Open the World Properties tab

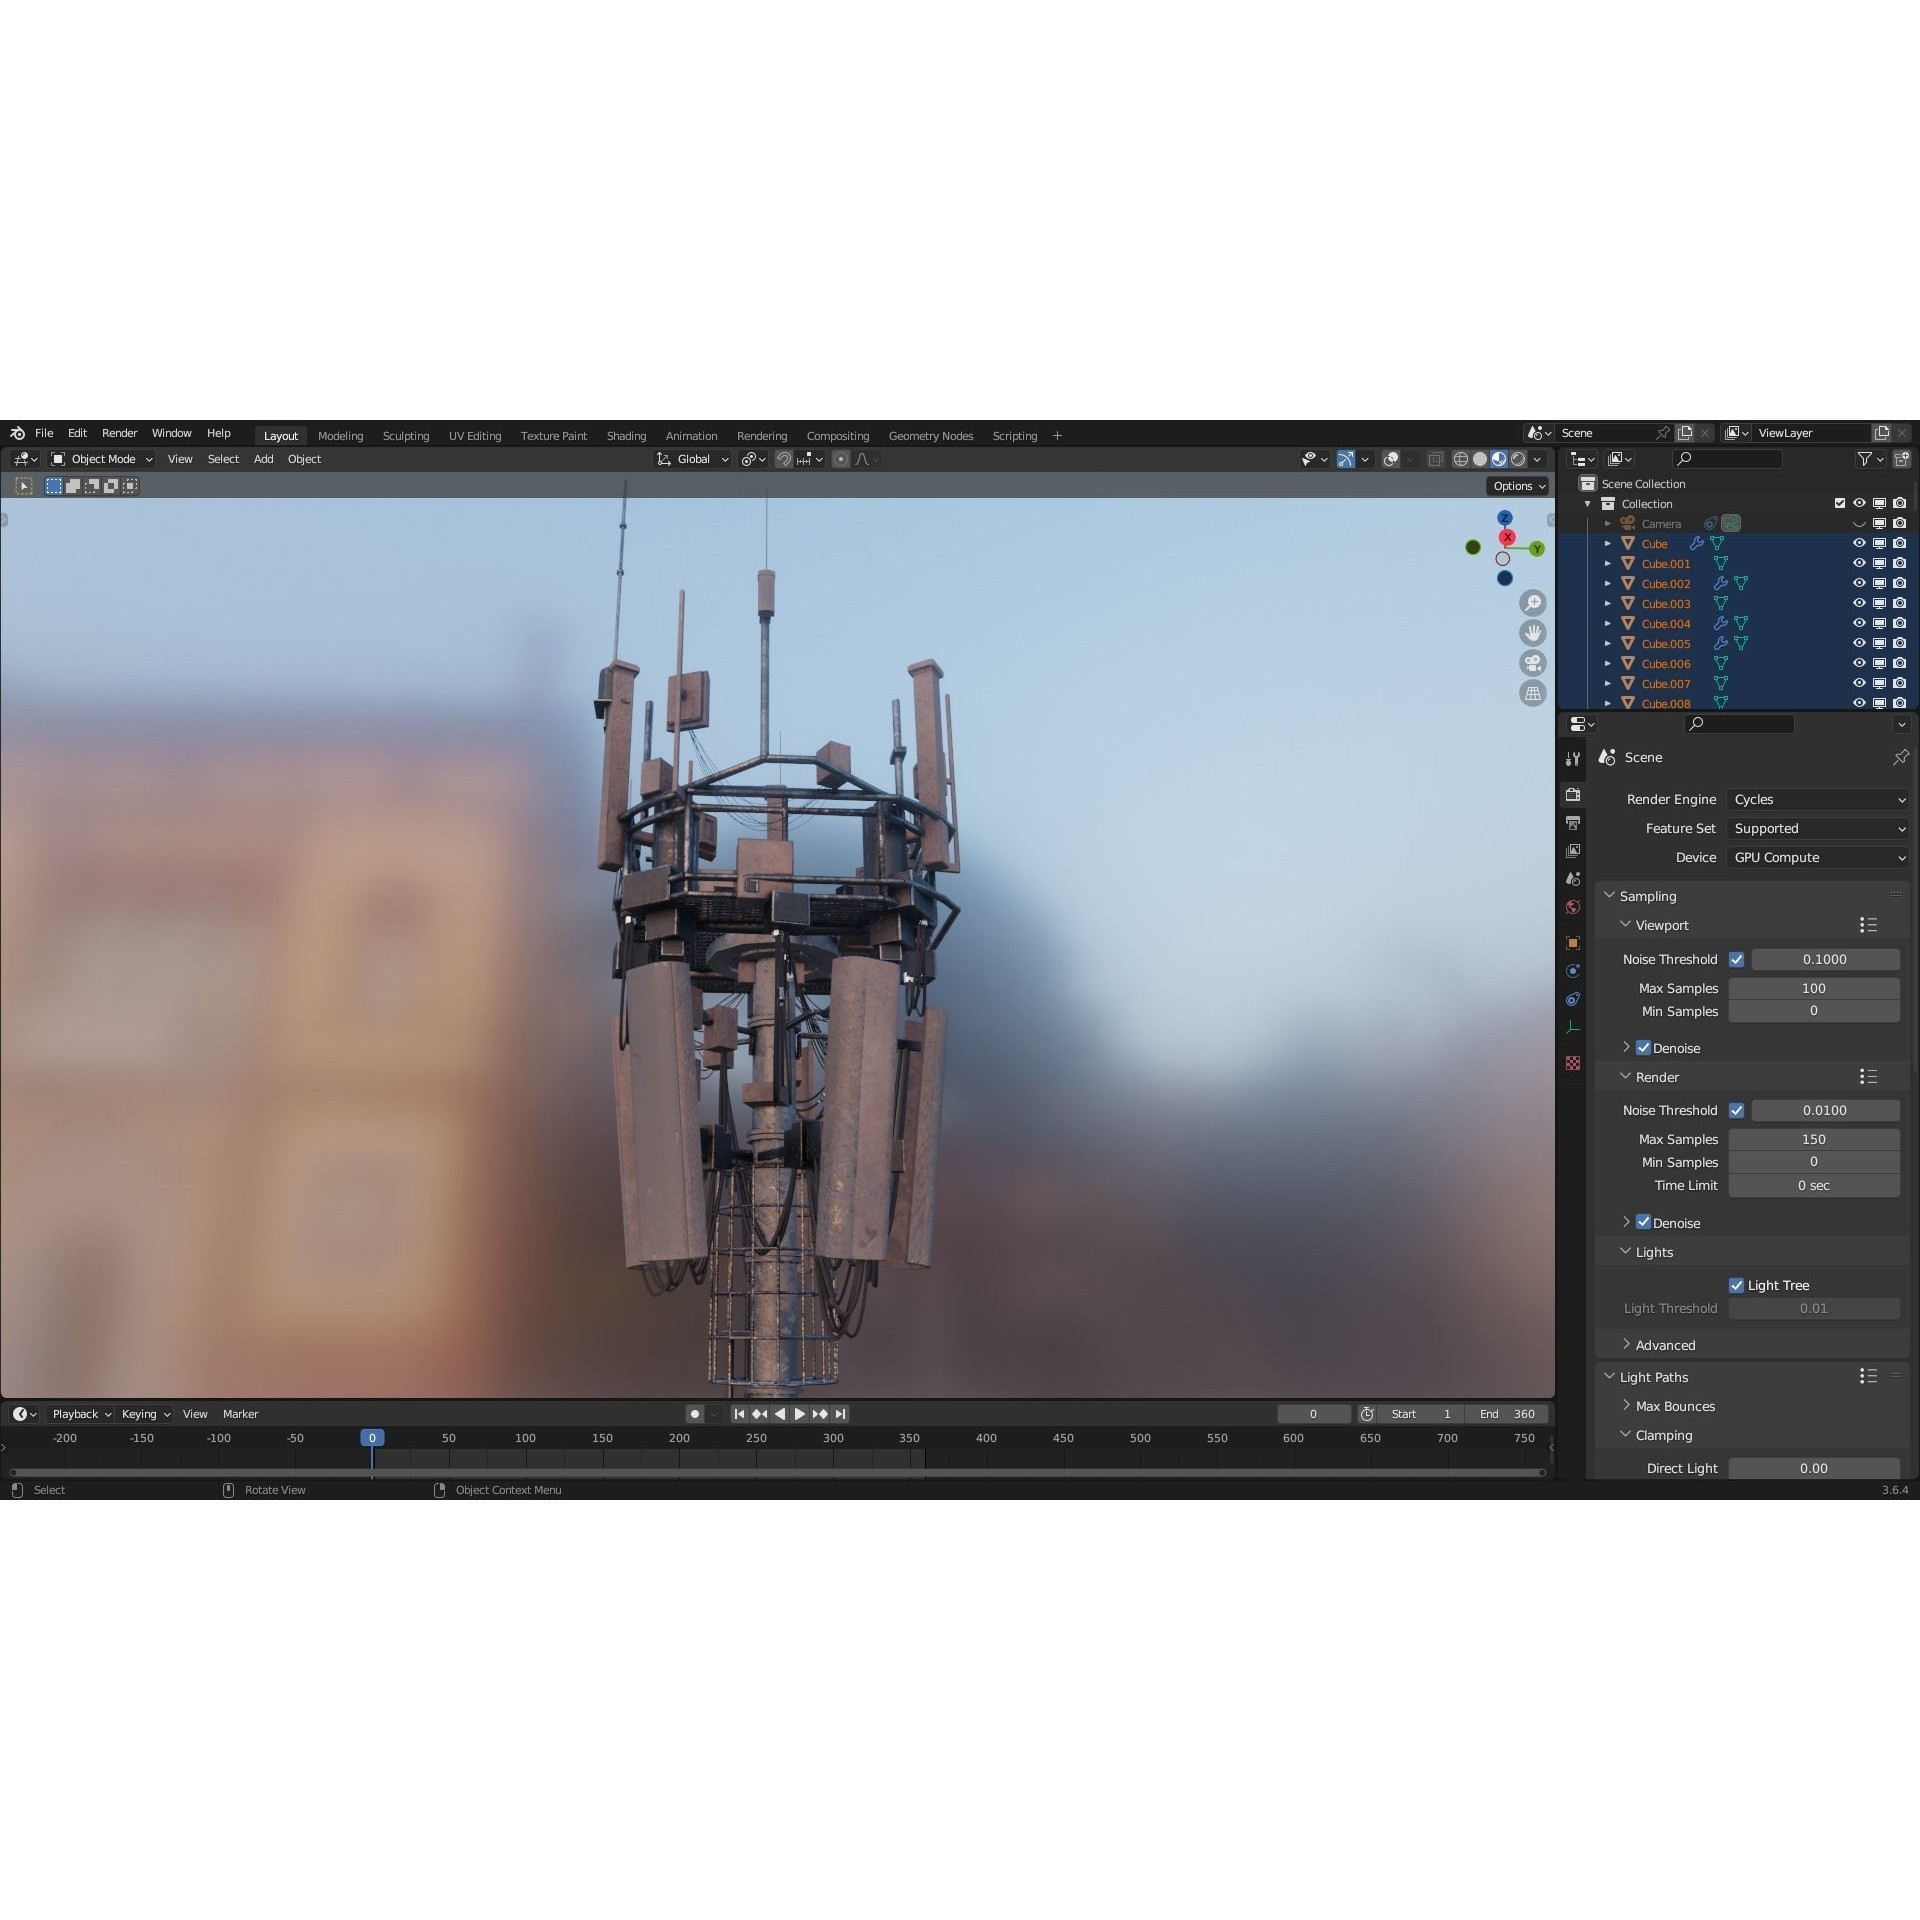1573,907
